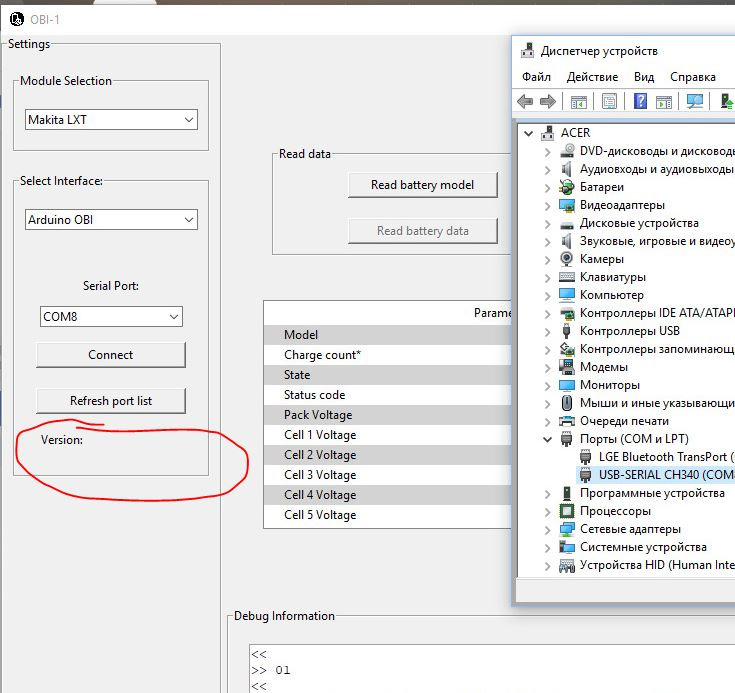Image resolution: width=735 pixels, height=693 pixels.
Task: Open the Файл menu
Action: coord(536,77)
